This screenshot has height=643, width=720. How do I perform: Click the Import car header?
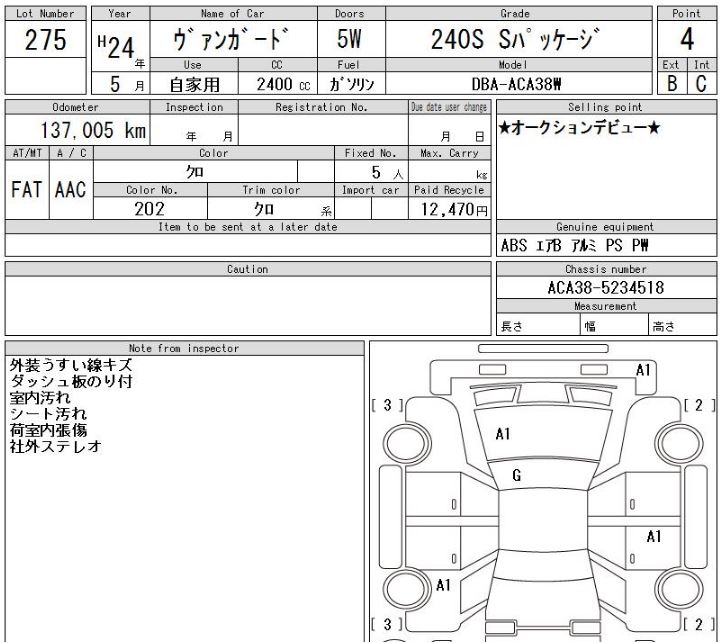click(371, 190)
